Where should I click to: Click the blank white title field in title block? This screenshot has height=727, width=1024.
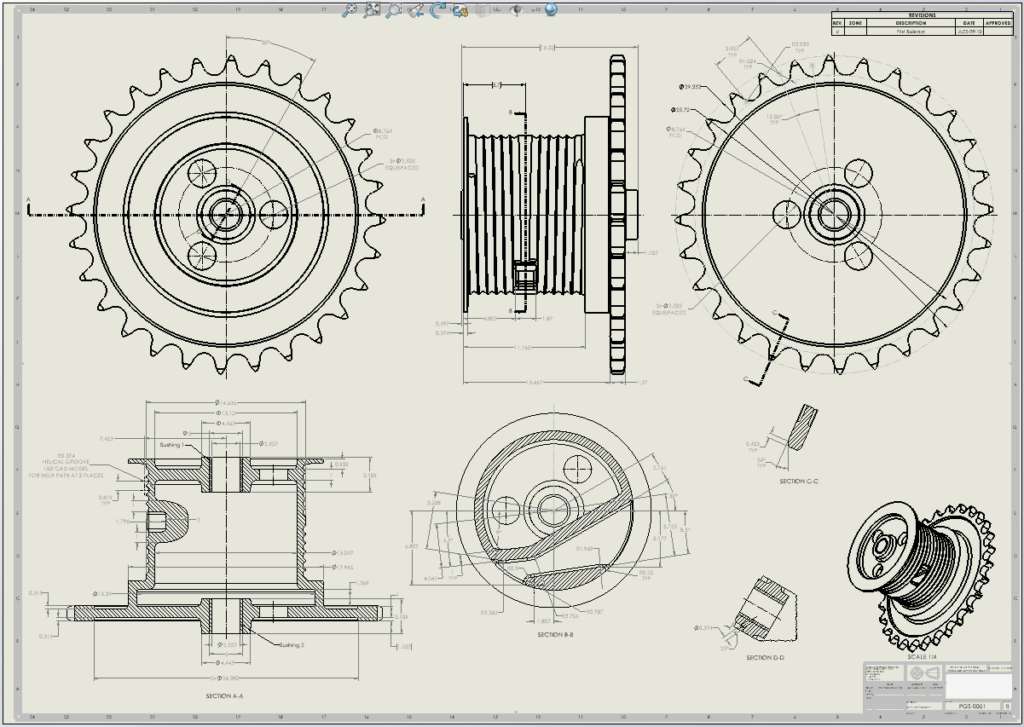[x=978, y=687]
